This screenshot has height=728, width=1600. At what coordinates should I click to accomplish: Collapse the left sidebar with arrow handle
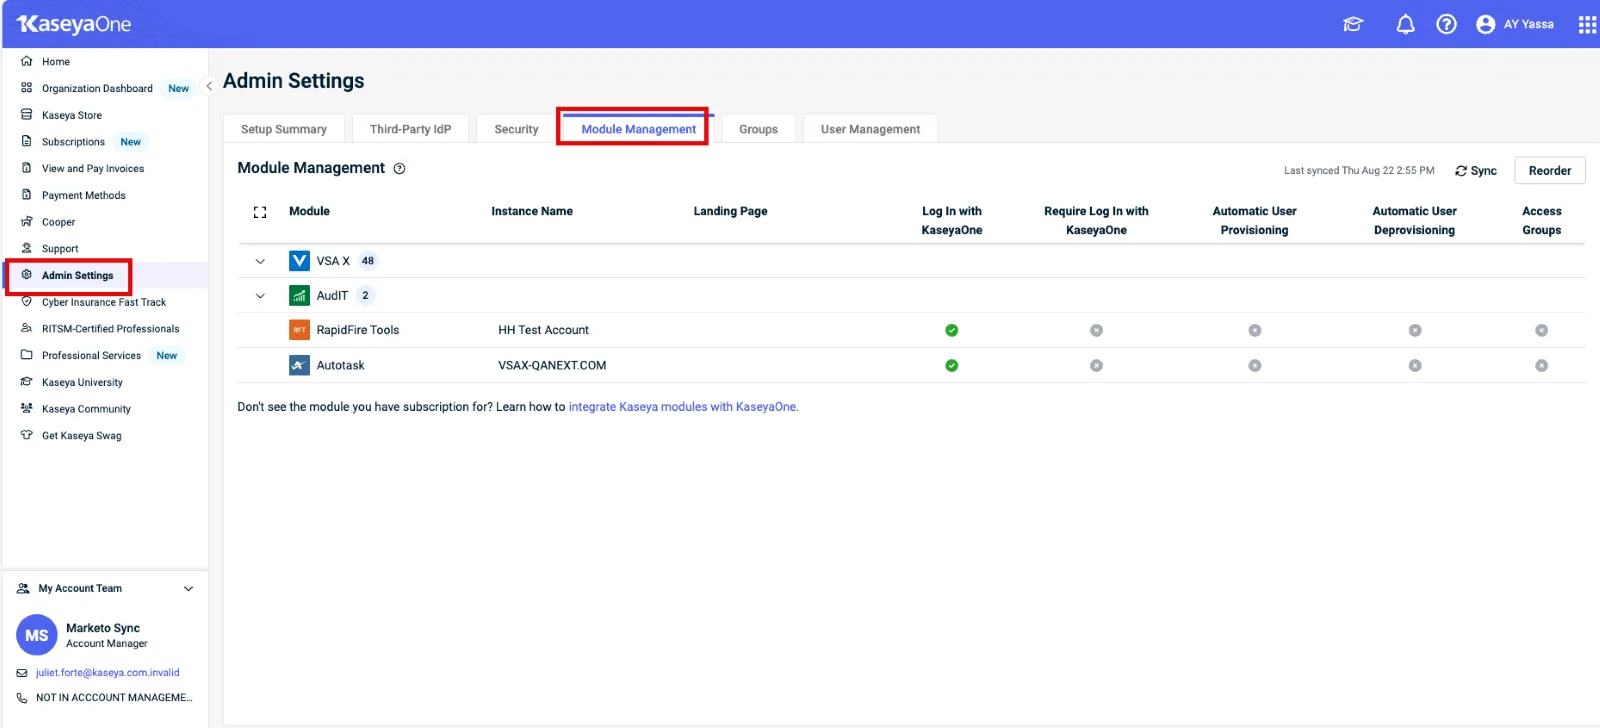pyautogui.click(x=209, y=86)
